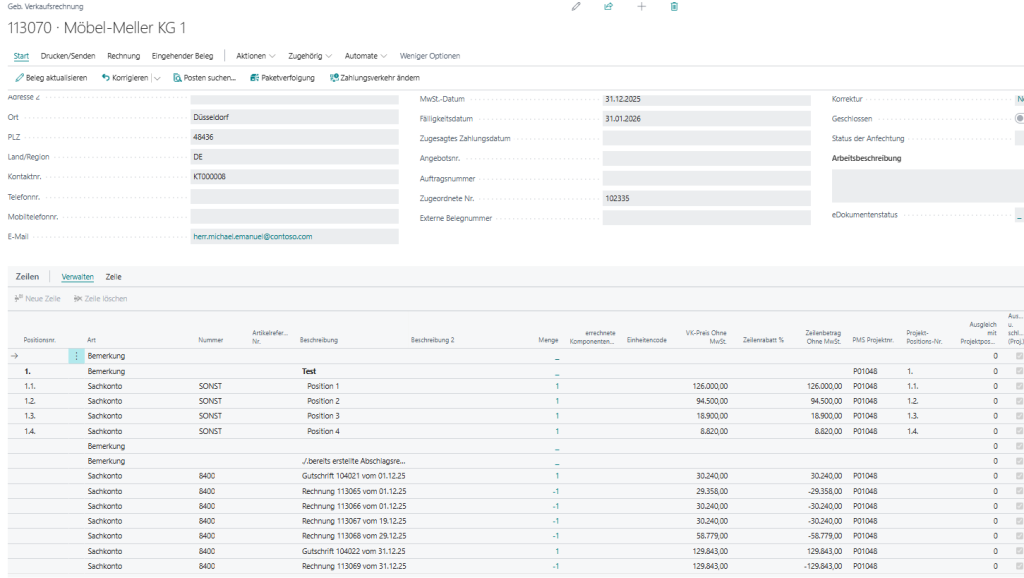Click the PLZ field showing 48436
Screen dimensions: 1024x578
(295, 137)
